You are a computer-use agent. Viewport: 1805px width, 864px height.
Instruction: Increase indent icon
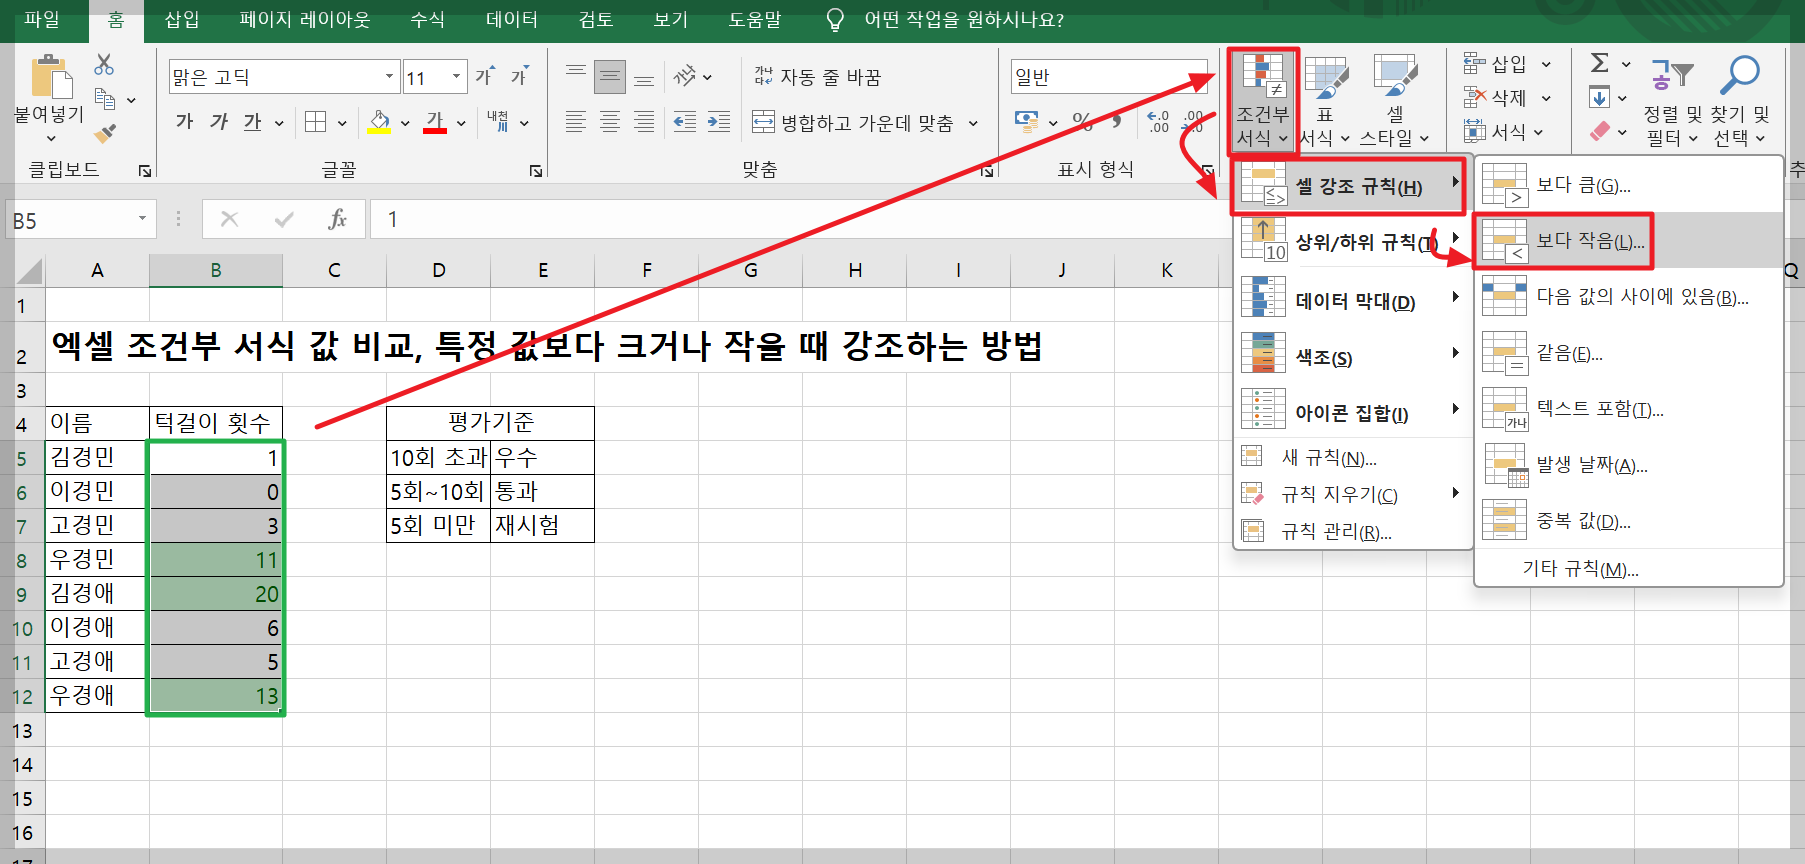719,122
